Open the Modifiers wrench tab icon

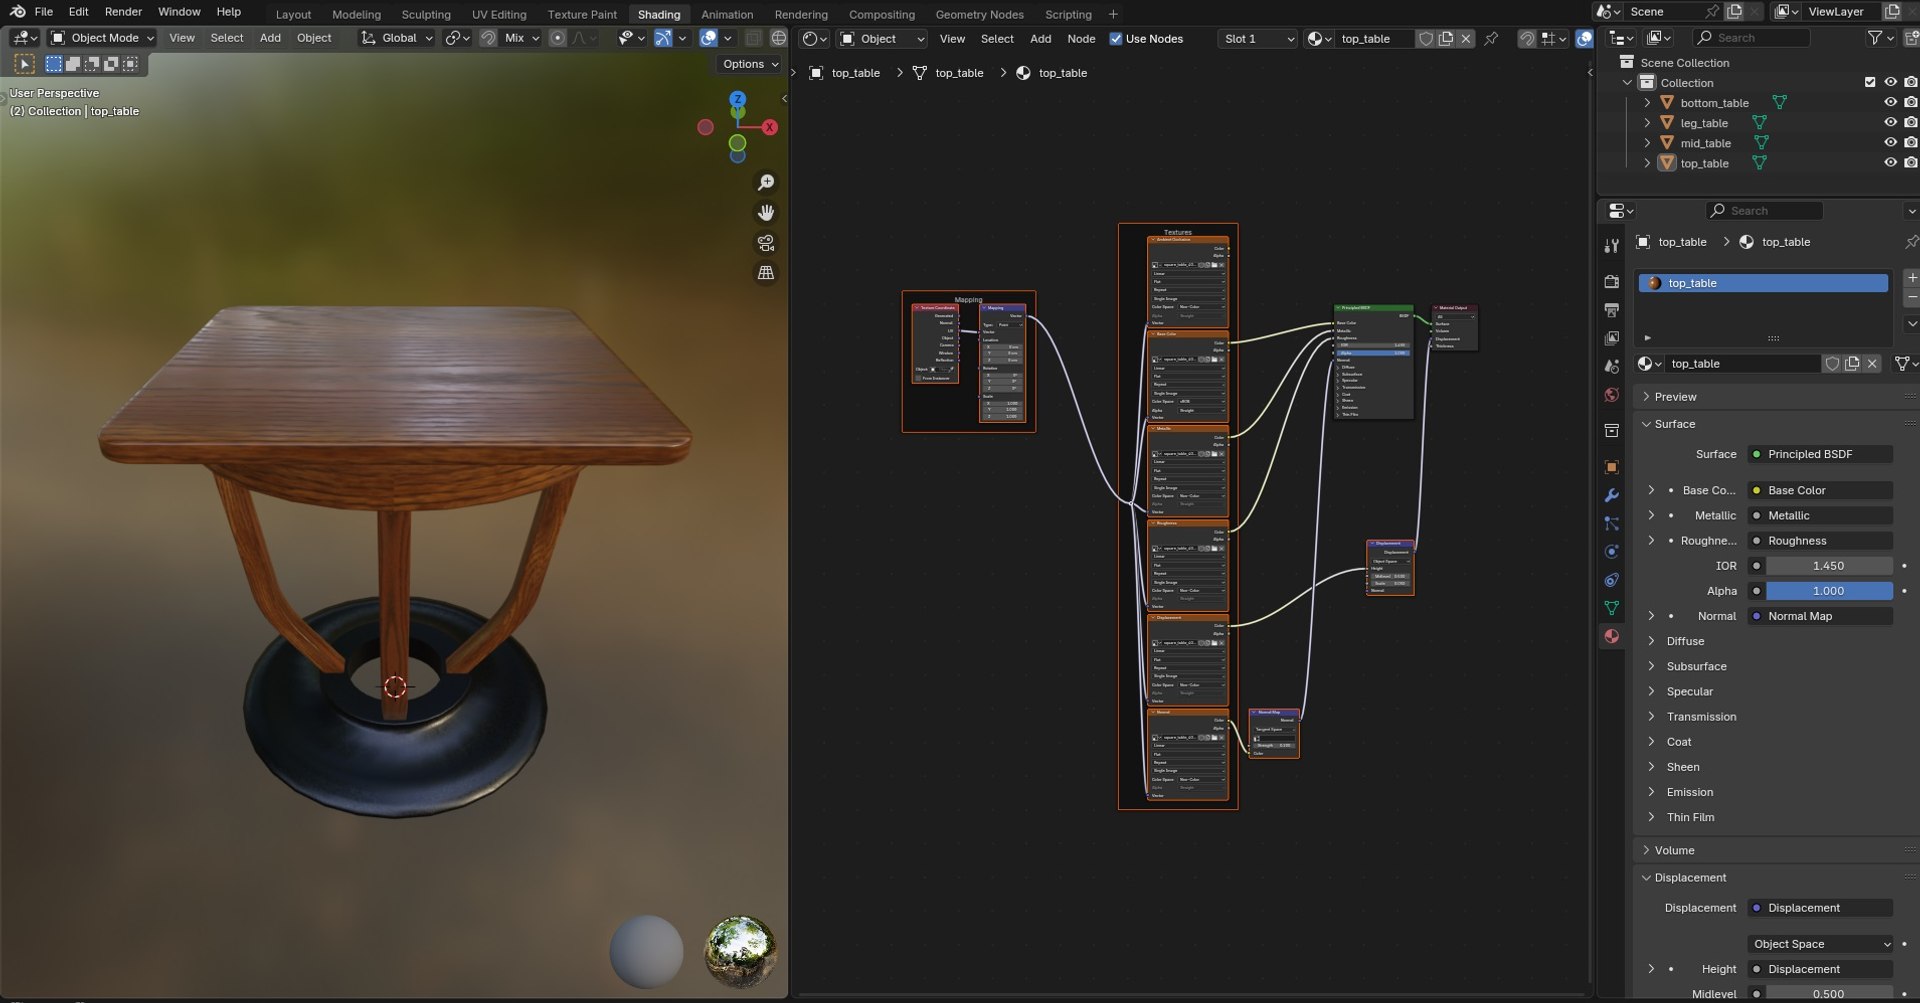pos(1611,495)
